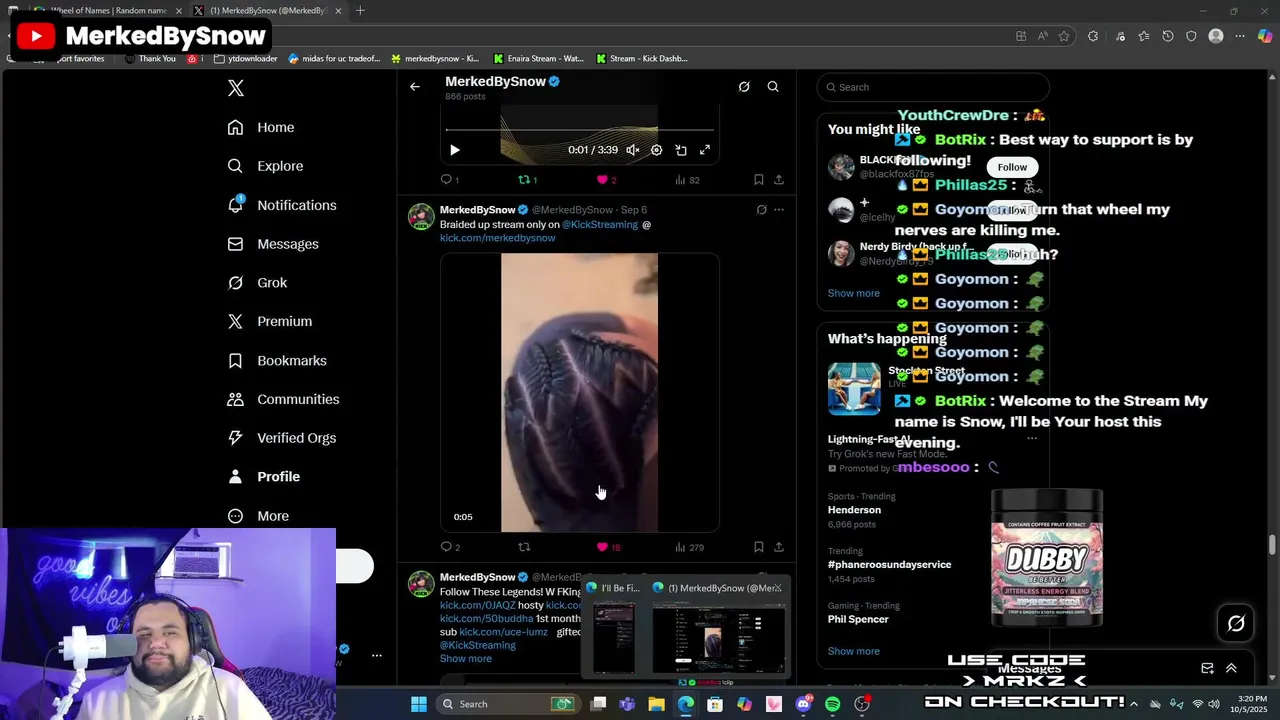1280x720 pixels.
Task: Unlike the post with 2 likes
Action: tap(606, 180)
